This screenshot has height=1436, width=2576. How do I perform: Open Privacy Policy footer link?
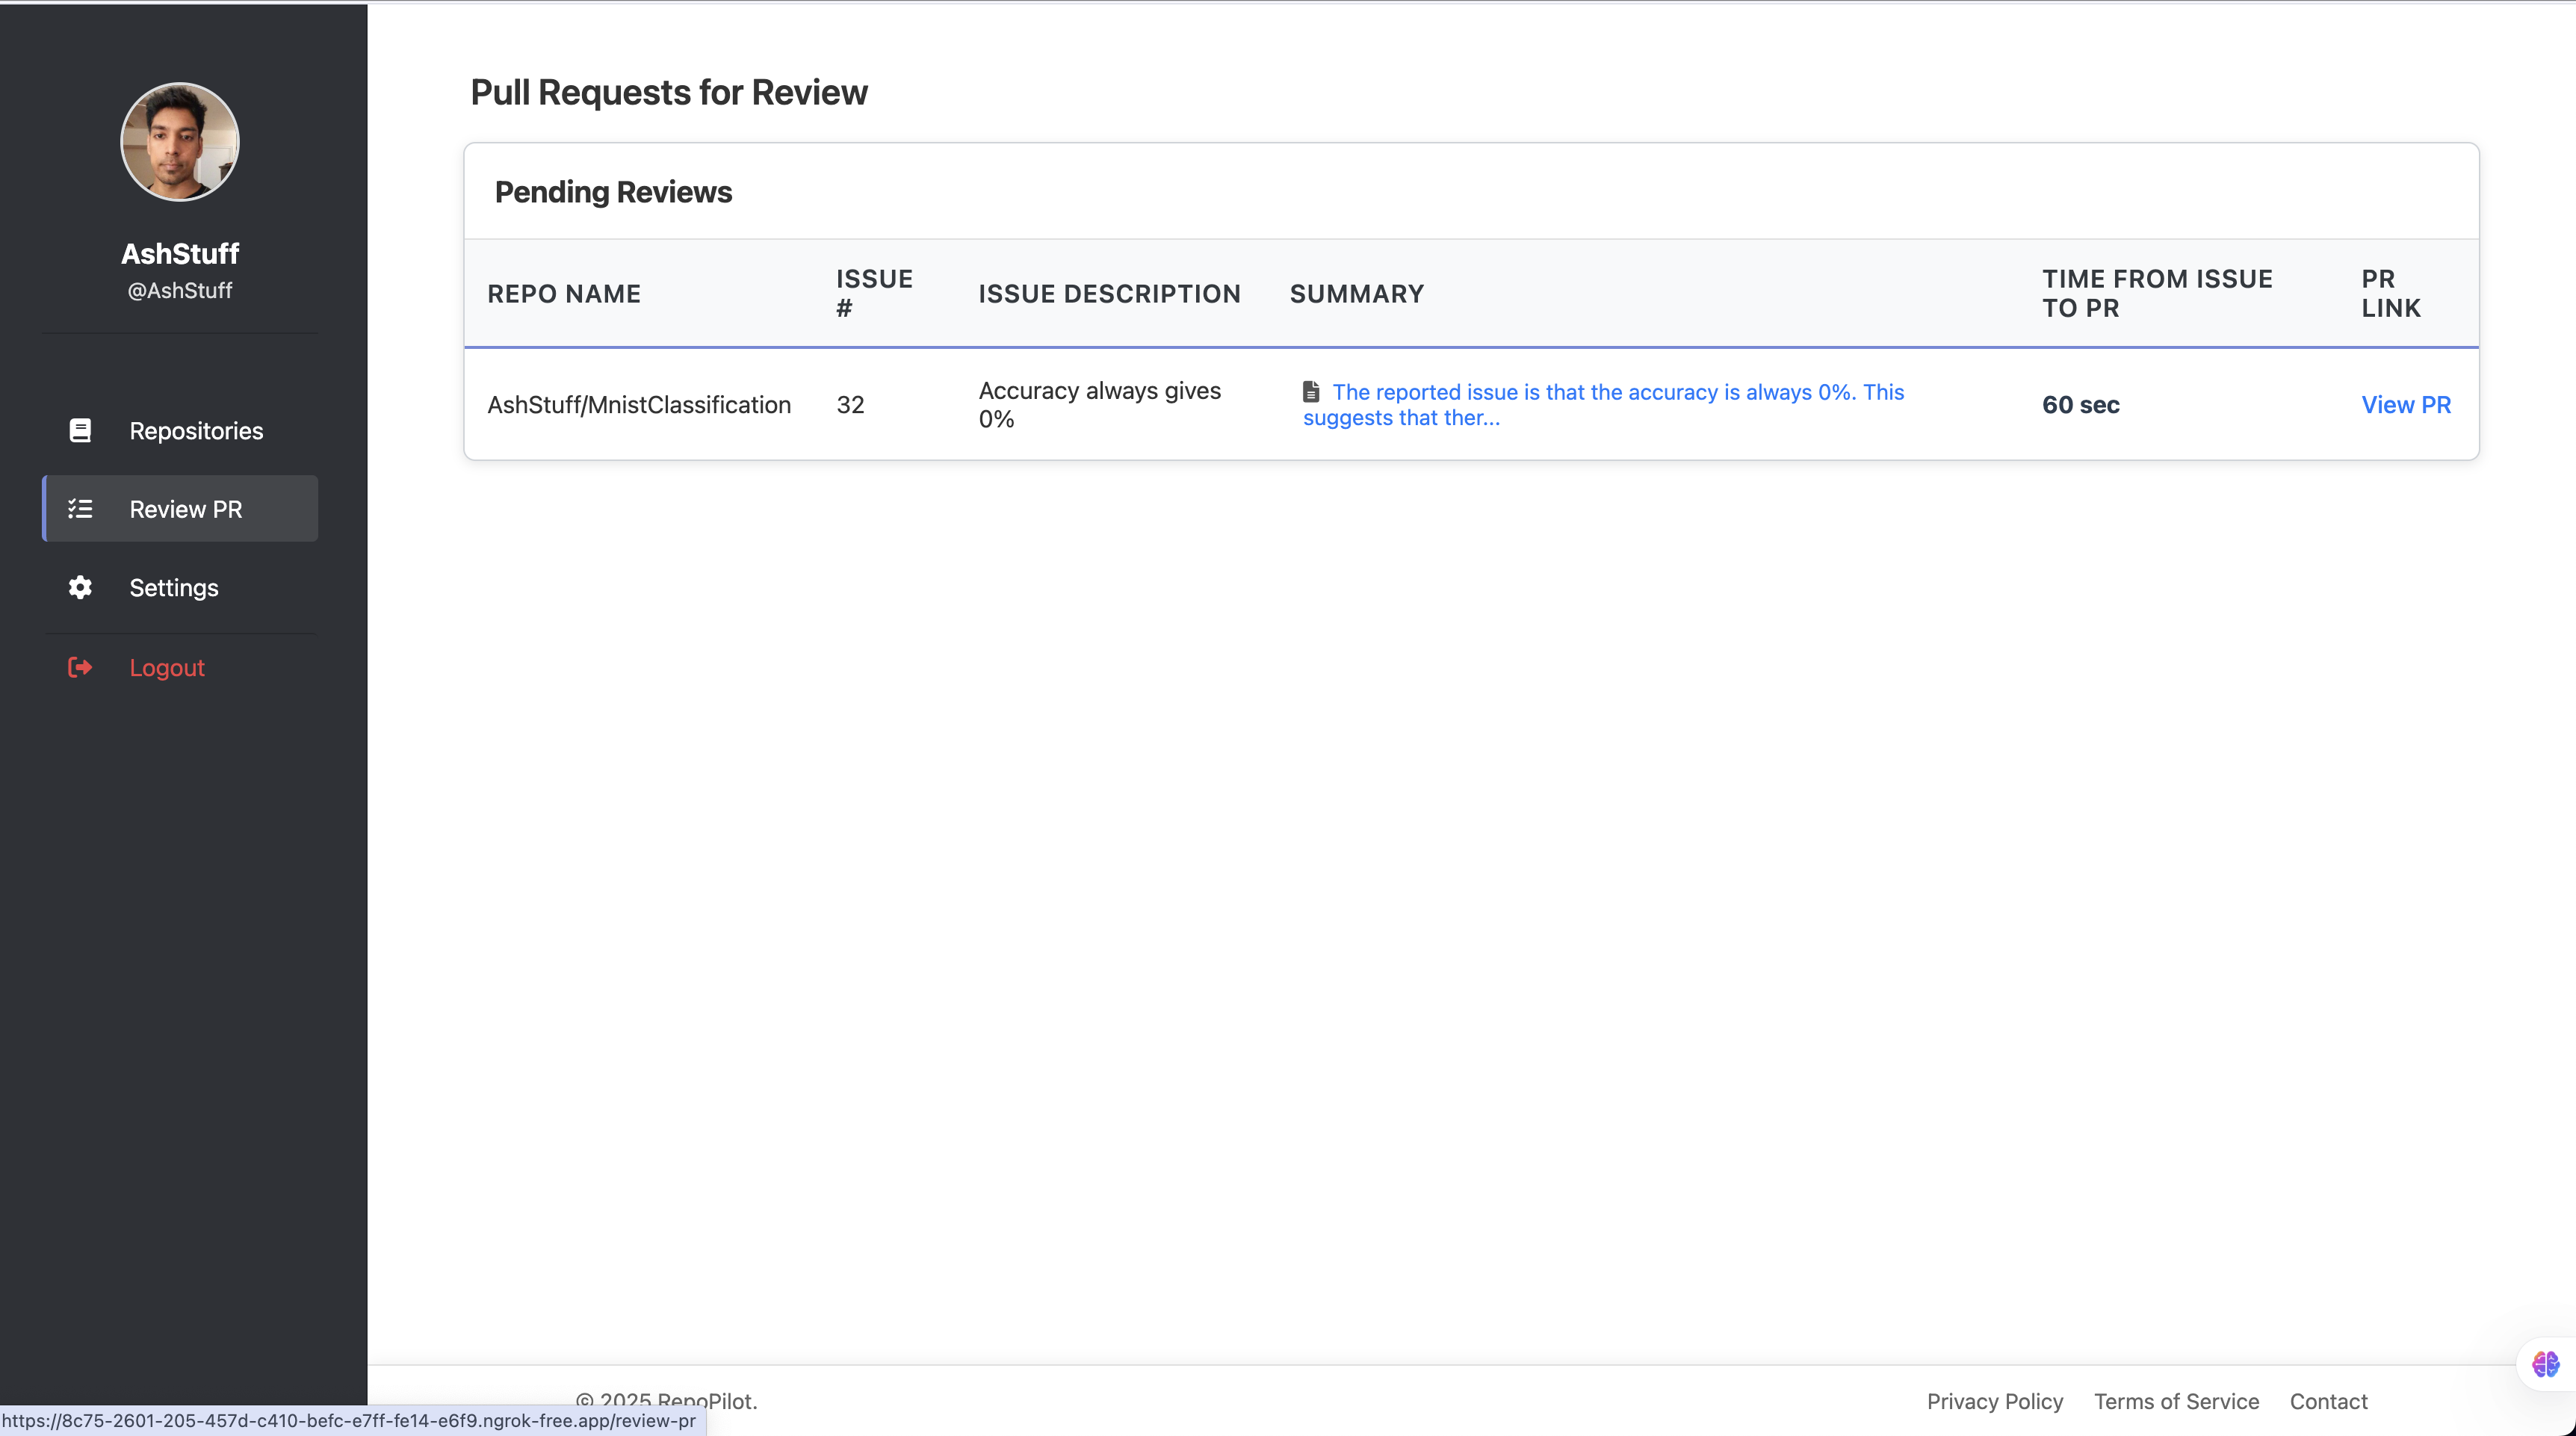(x=1994, y=1401)
